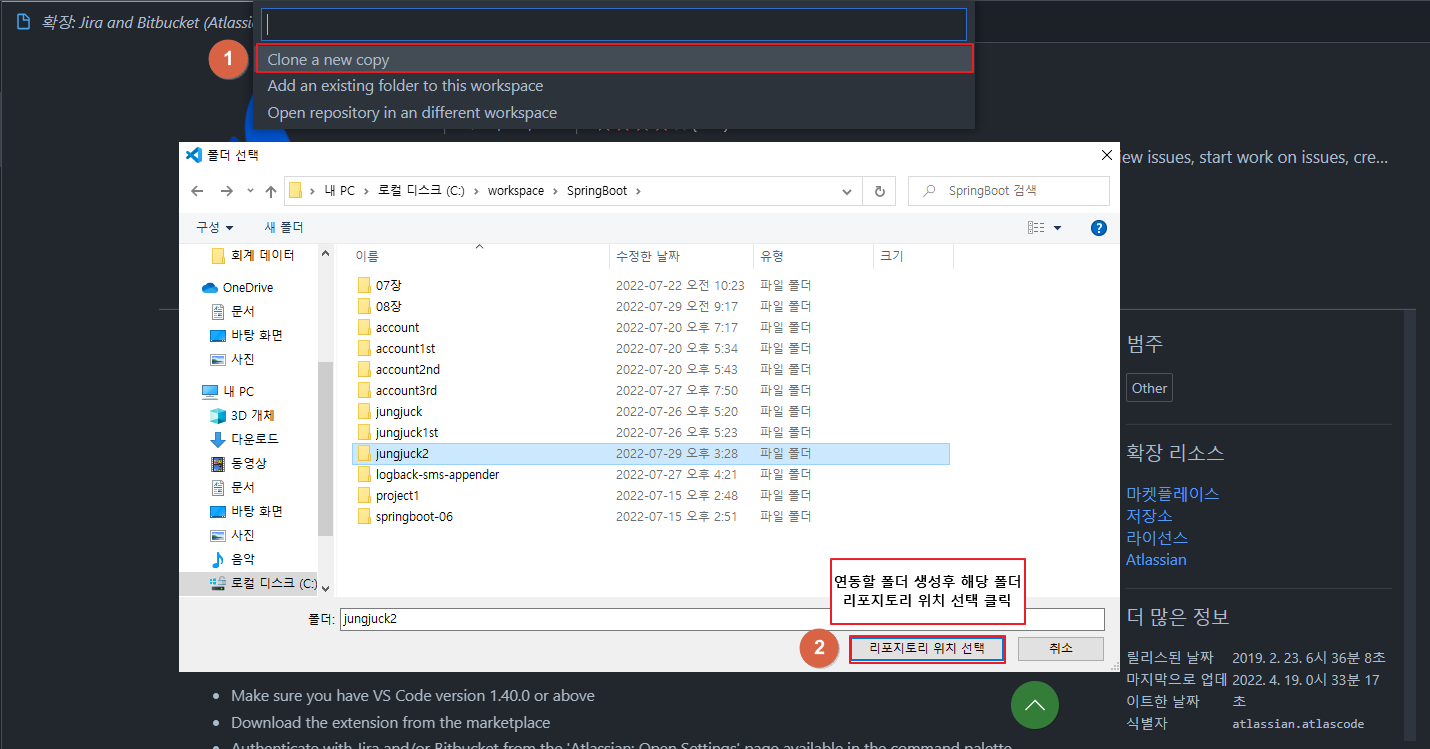
Task: Click the '폴더:' name input field
Action: point(722,619)
